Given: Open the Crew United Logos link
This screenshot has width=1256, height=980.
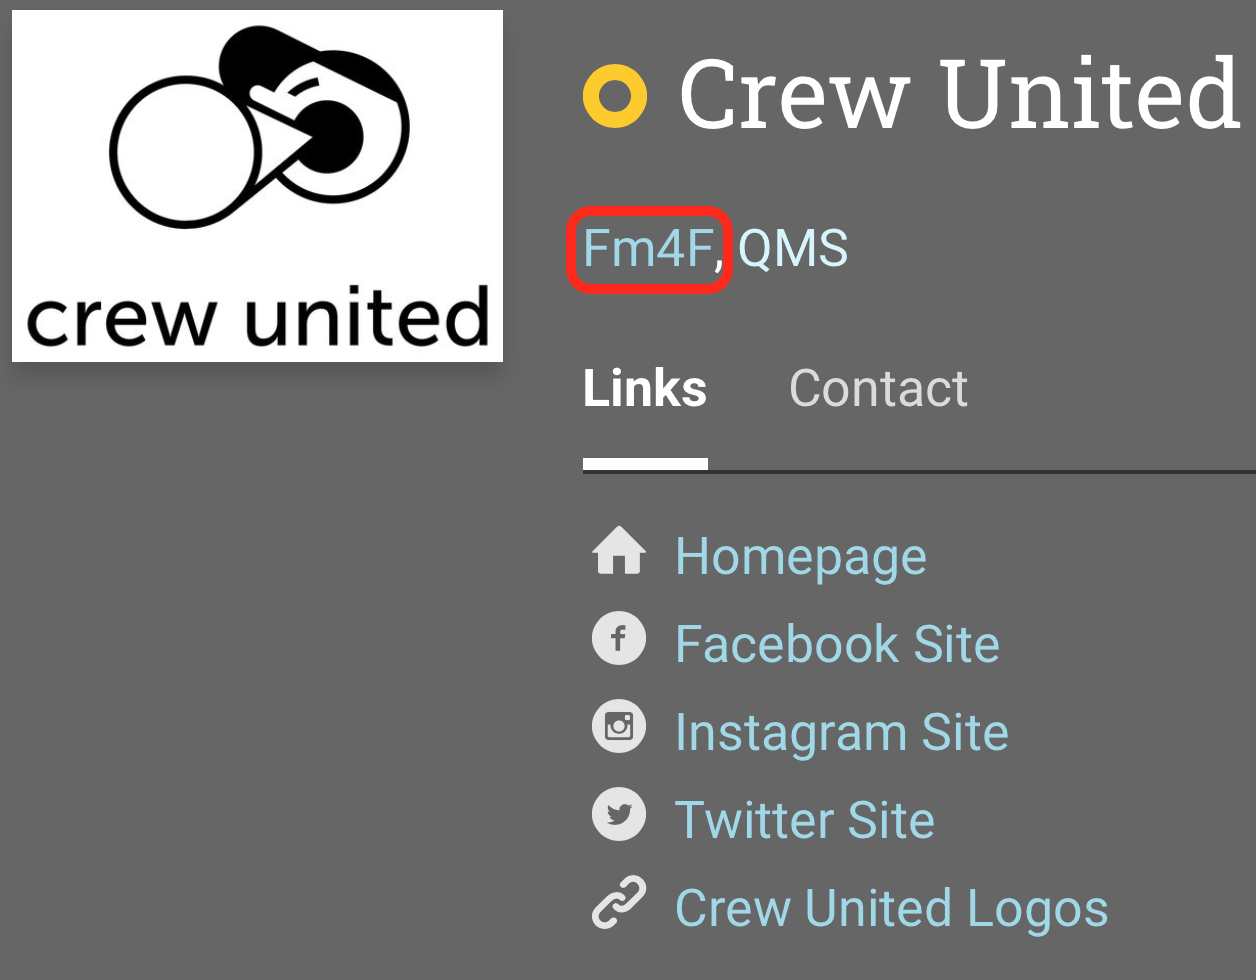Looking at the screenshot, I should click(892, 908).
